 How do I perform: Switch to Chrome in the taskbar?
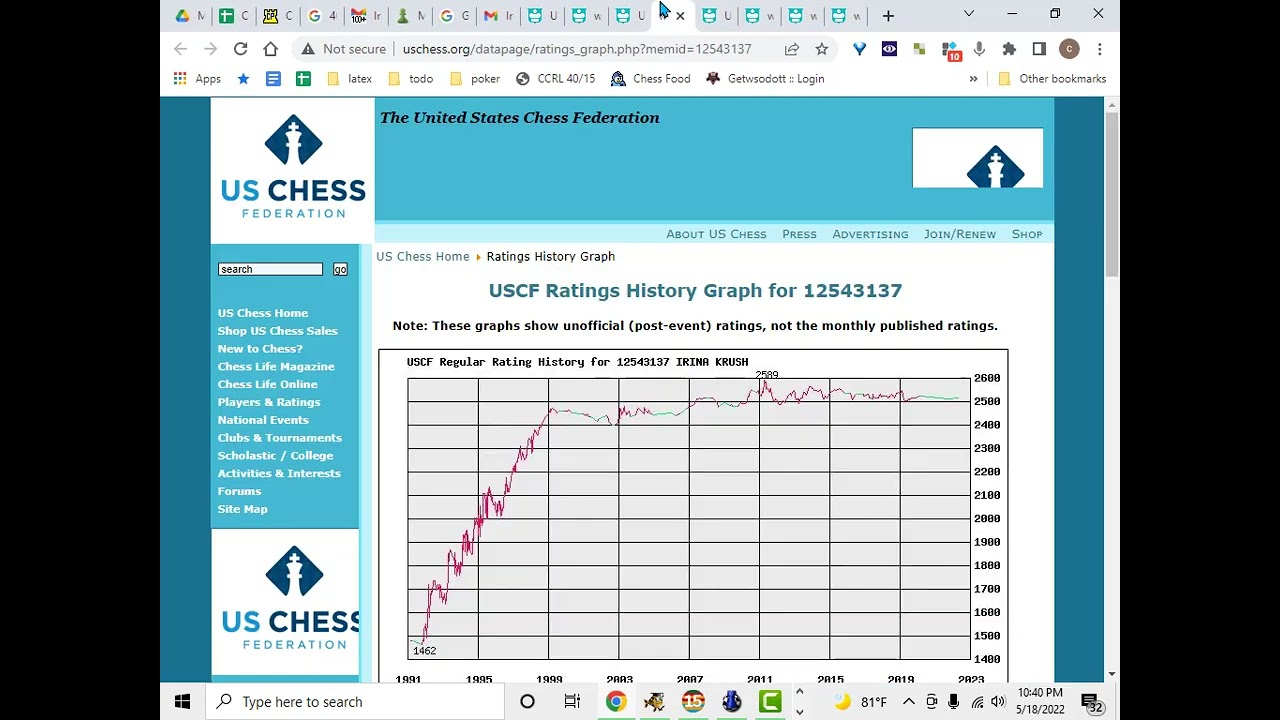615,702
